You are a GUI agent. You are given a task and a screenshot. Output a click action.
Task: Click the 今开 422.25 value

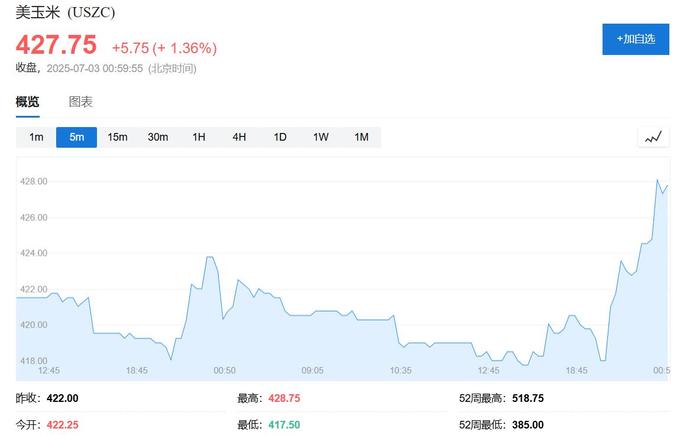tap(62, 425)
